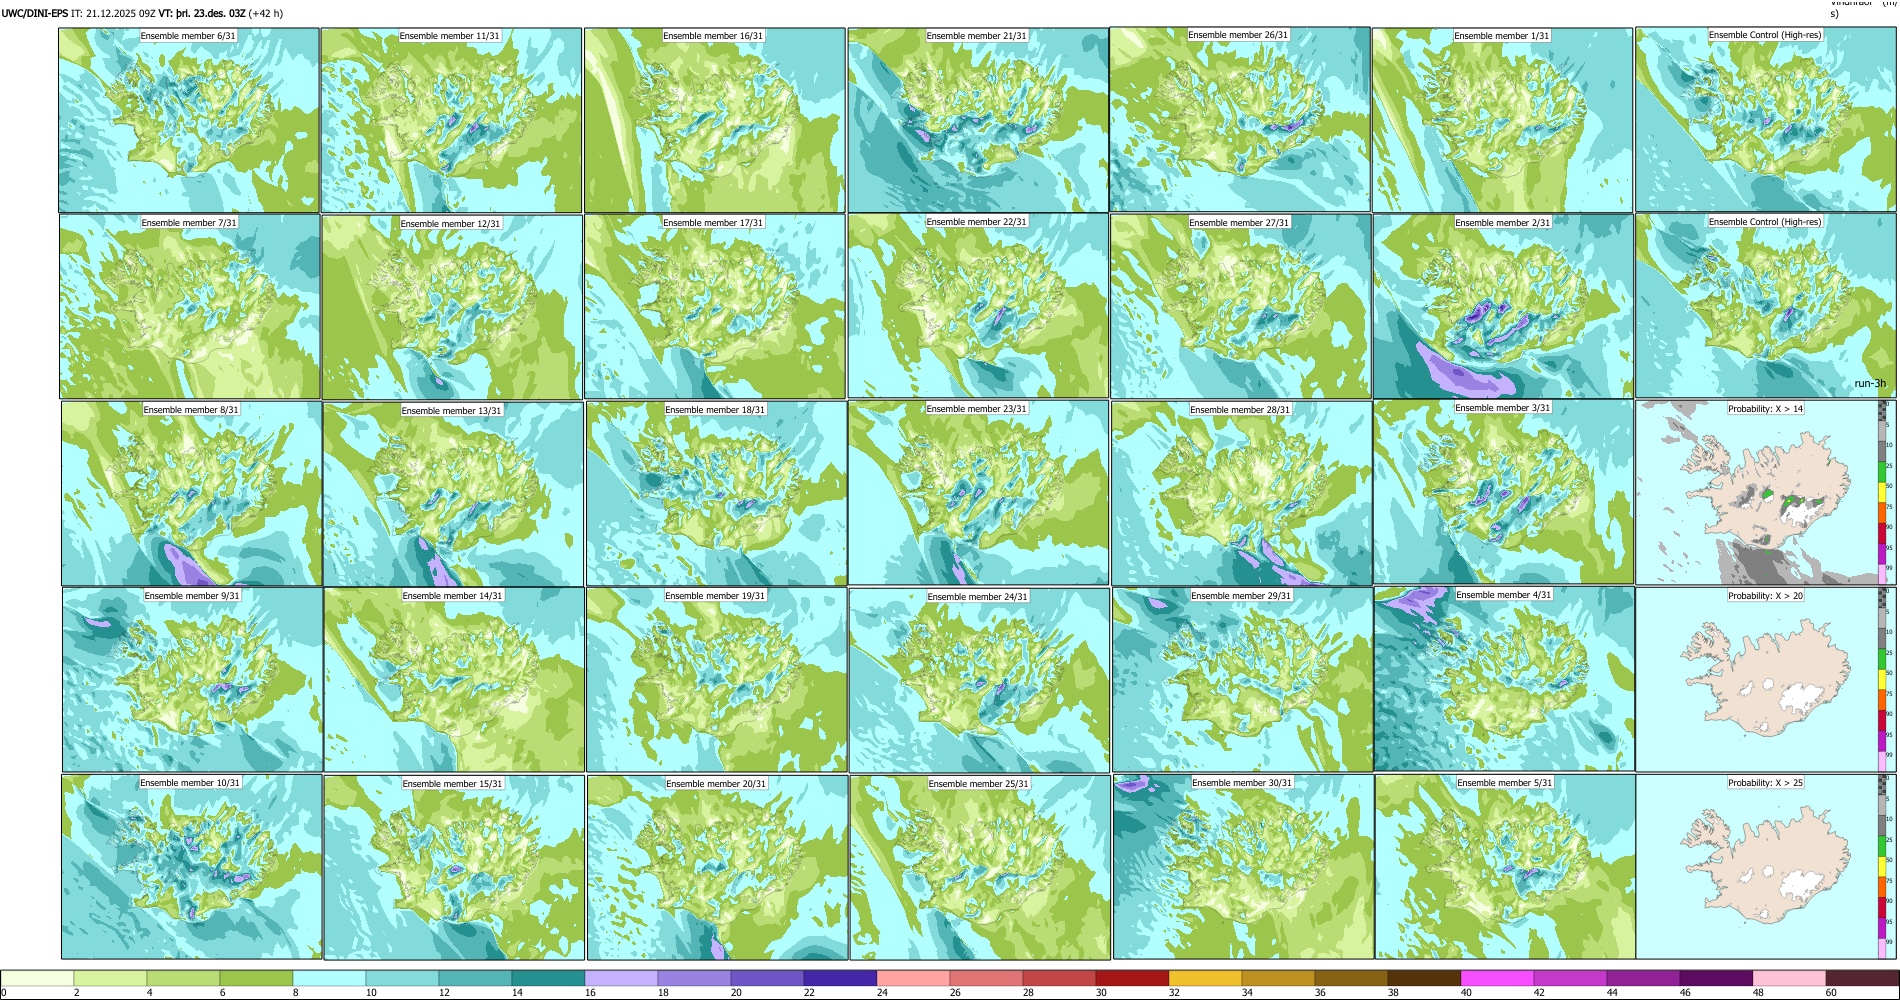The width and height of the screenshot is (1900, 1000).
Task: Open the Ensemble member 6/31 wind map
Action: pyautogui.click(x=189, y=120)
